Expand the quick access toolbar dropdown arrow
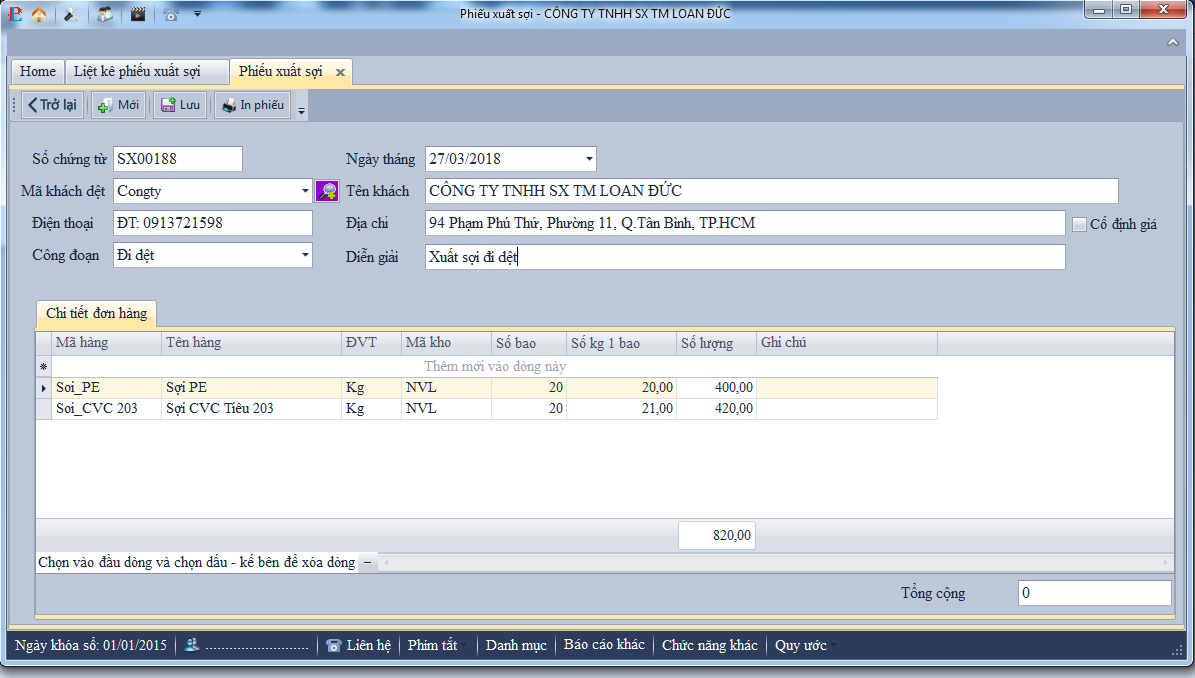 [x=197, y=14]
